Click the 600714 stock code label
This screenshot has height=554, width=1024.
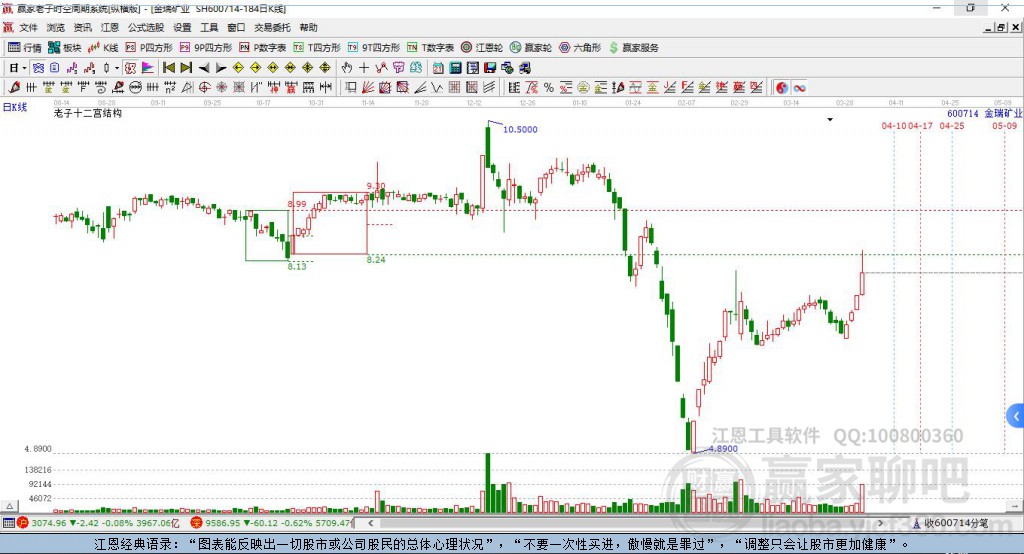[963, 114]
